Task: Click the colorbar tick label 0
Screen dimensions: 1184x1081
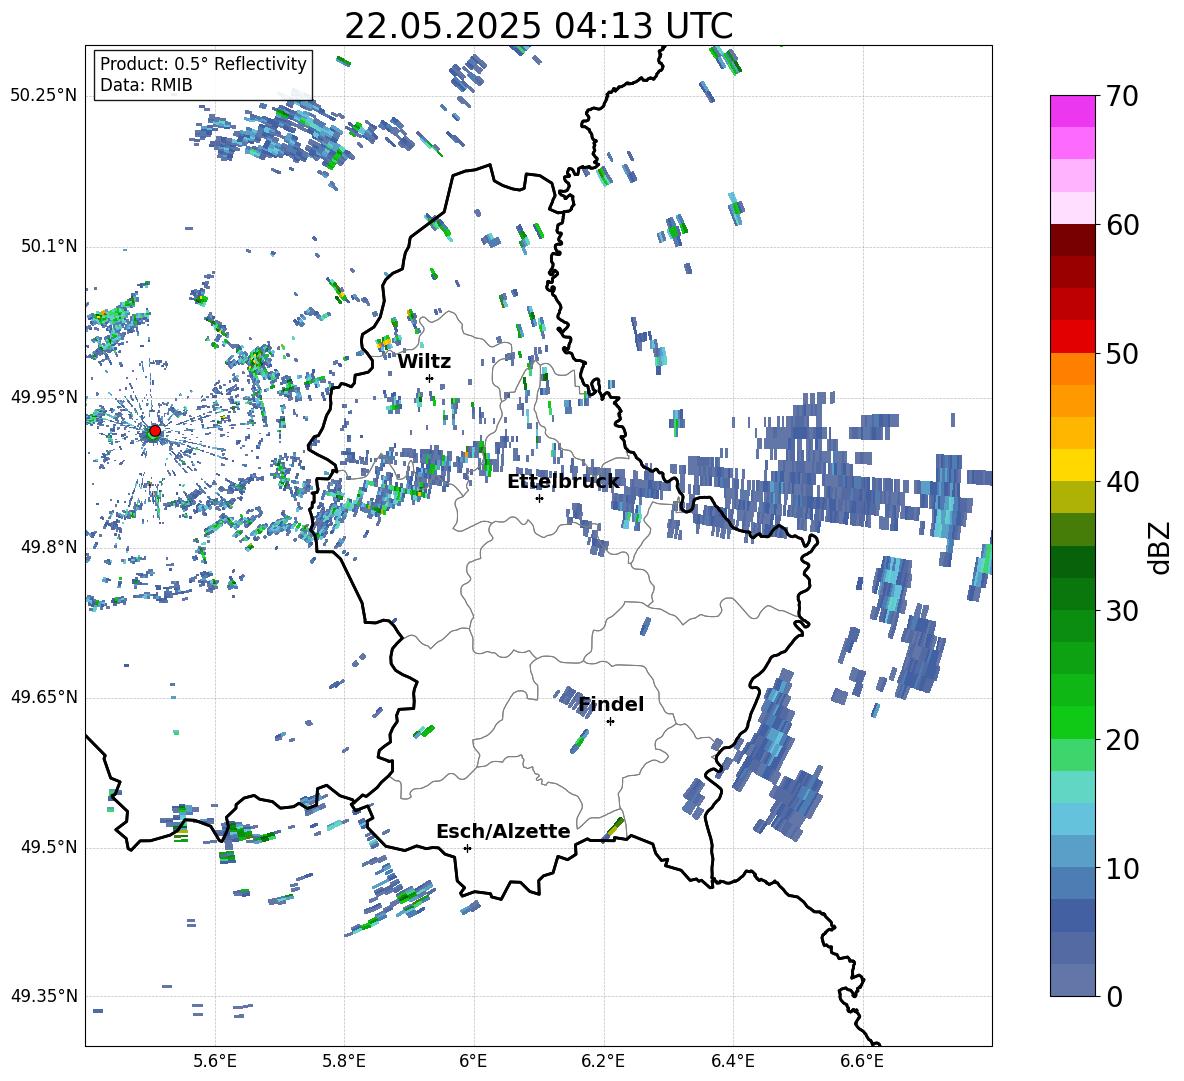Action: (1114, 996)
